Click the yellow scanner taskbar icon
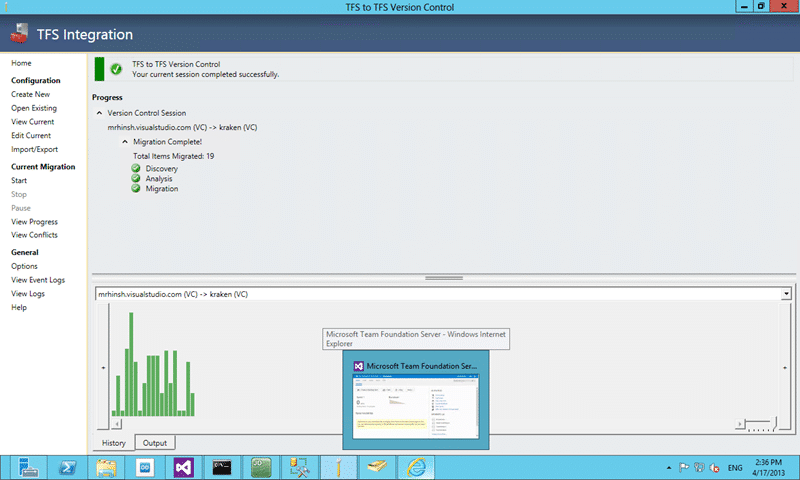The height and width of the screenshot is (480, 800). click(x=377, y=467)
